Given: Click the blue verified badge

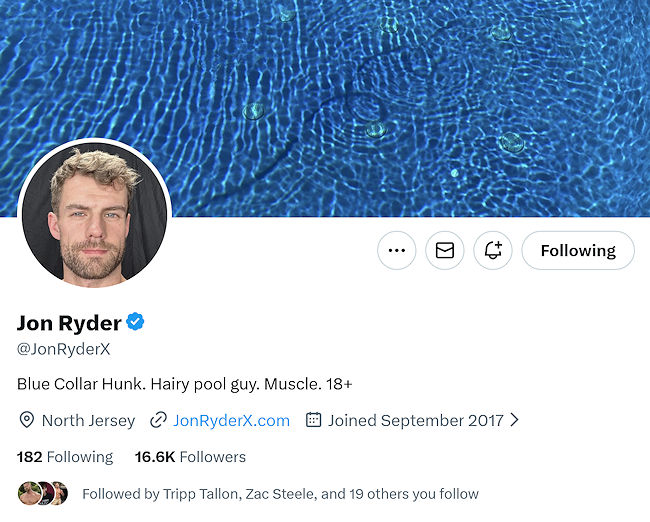Looking at the screenshot, I should click(x=135, y=322).
